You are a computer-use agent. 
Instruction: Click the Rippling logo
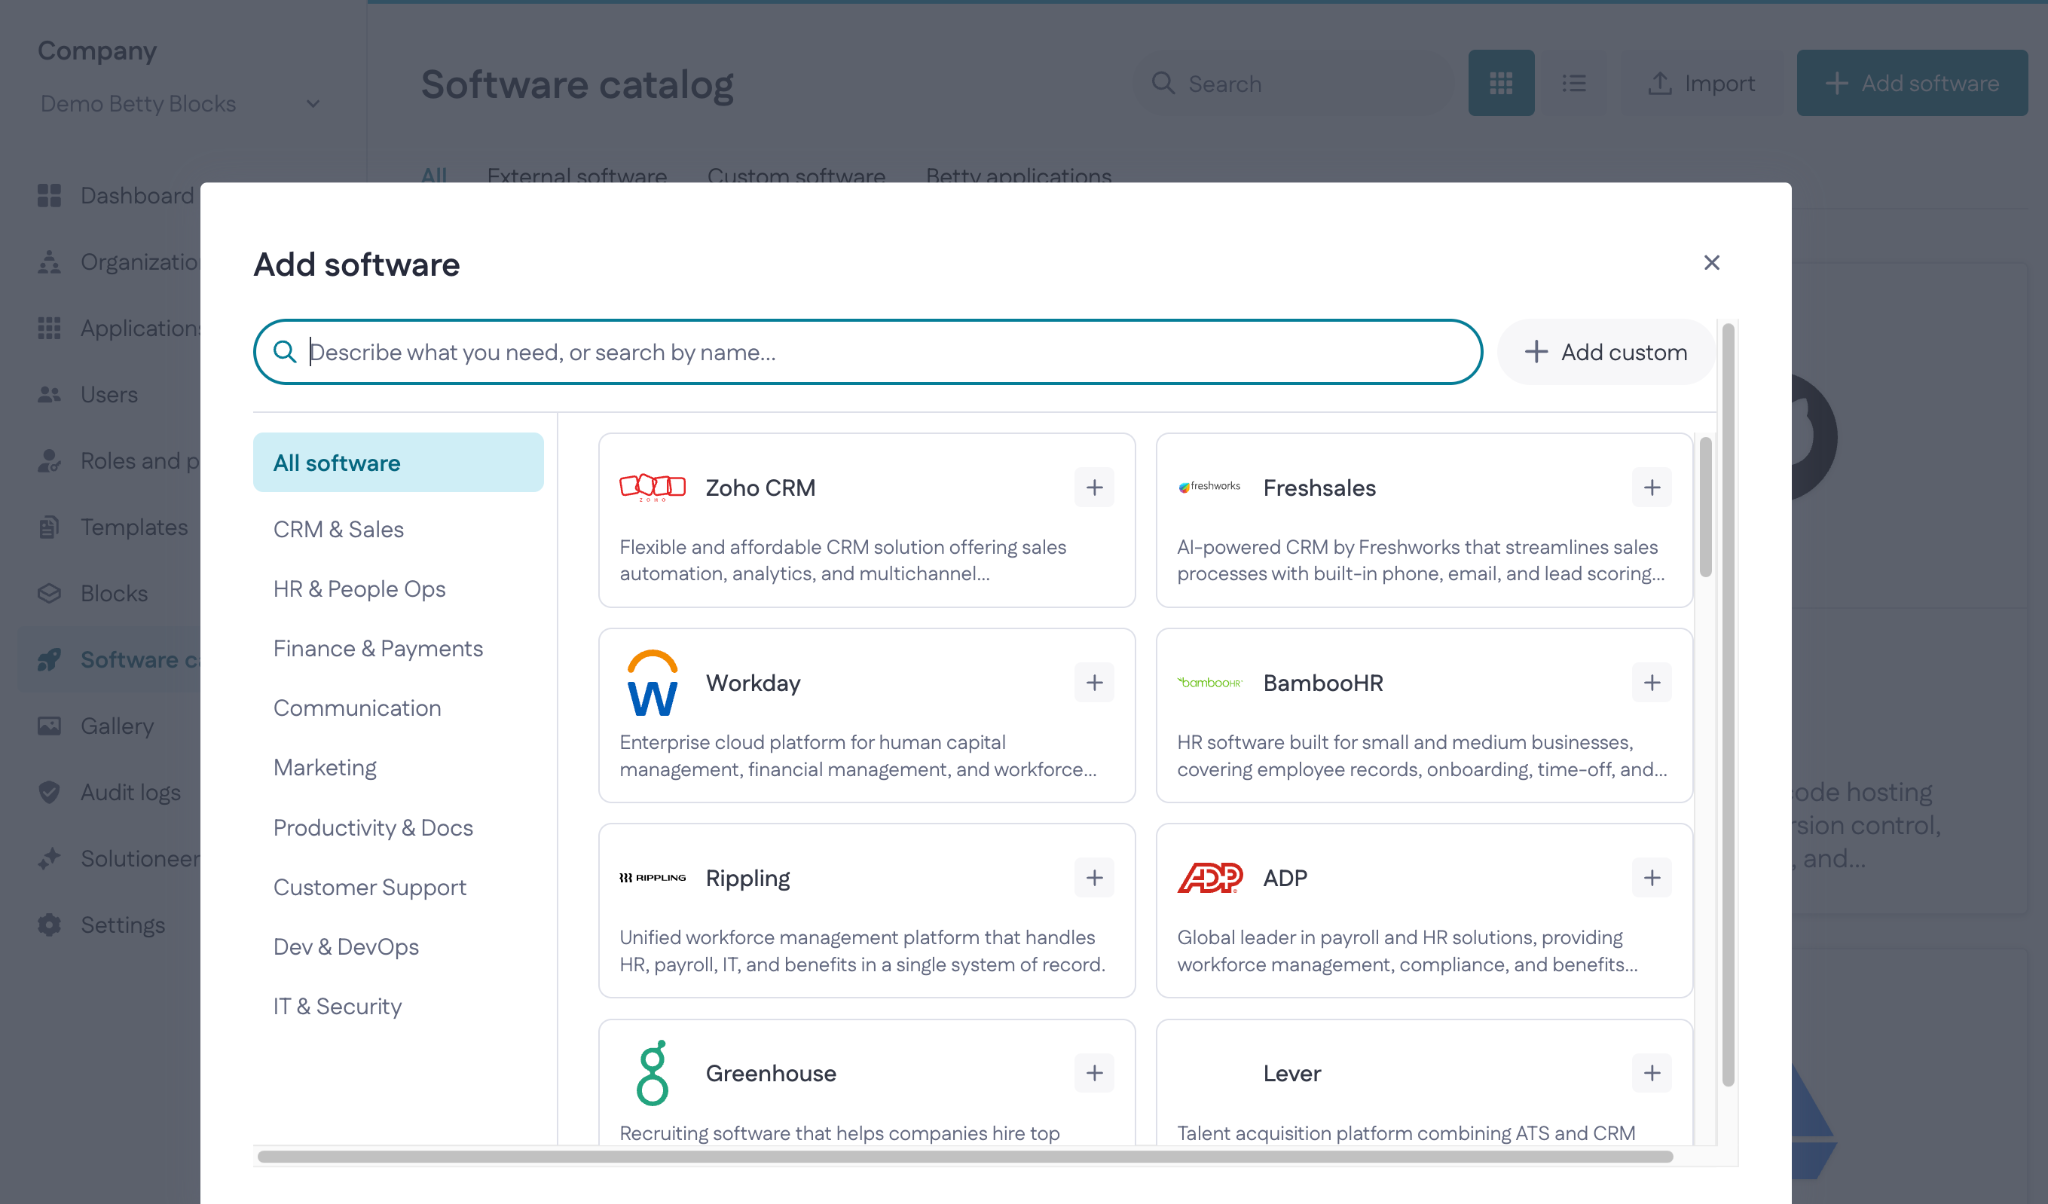[652, 878]
